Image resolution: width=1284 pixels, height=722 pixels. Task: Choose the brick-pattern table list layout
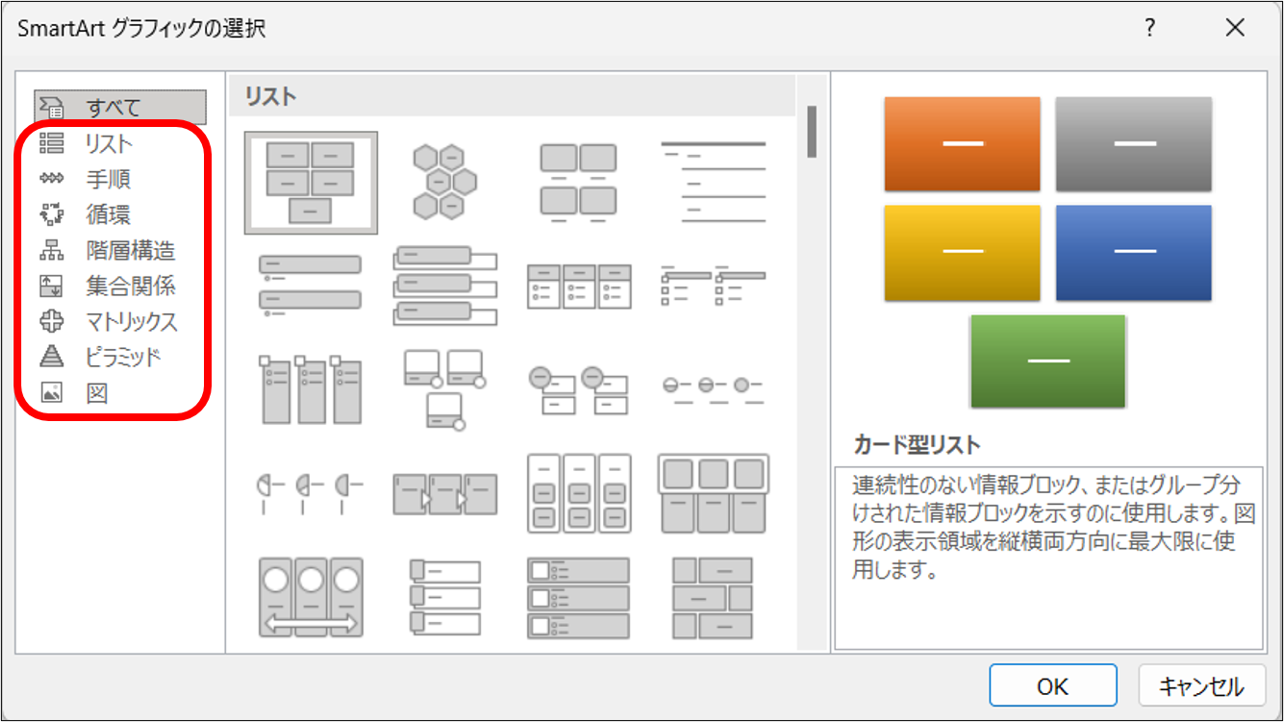[x=712, y=597]
